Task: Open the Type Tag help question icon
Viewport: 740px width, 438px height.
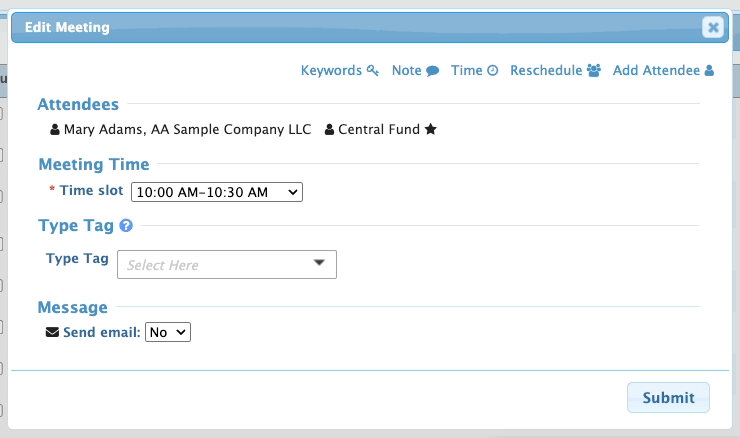Action: tap(126, 225)
